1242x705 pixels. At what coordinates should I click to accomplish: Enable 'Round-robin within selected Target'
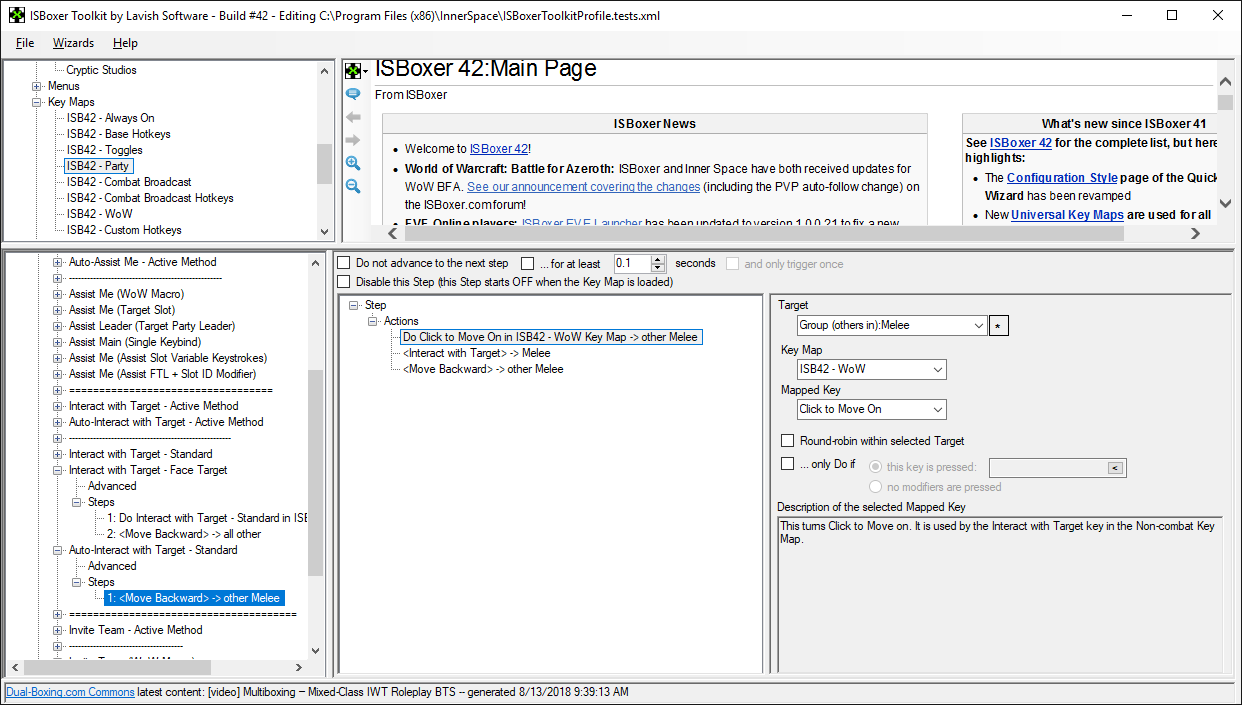(x=788, y=441)
